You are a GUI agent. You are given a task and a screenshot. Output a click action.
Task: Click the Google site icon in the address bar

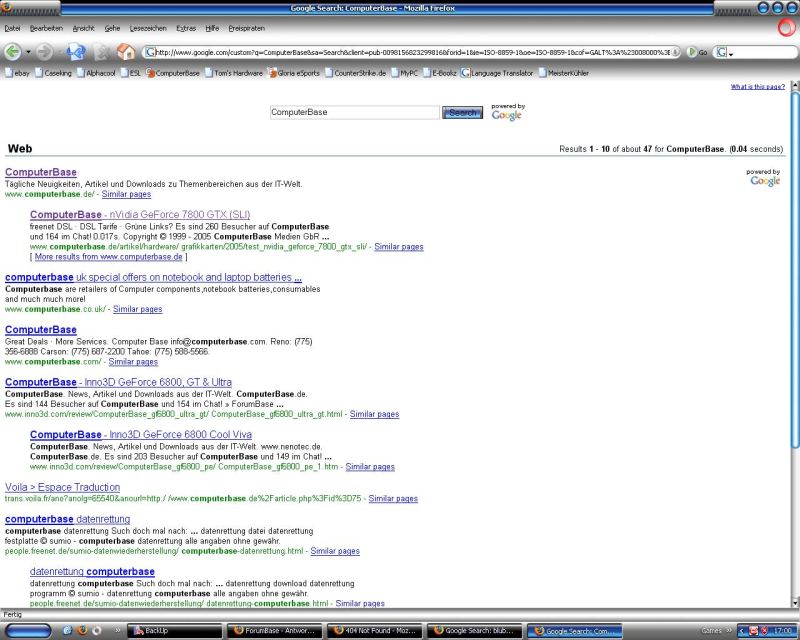[x=150, y=52]
